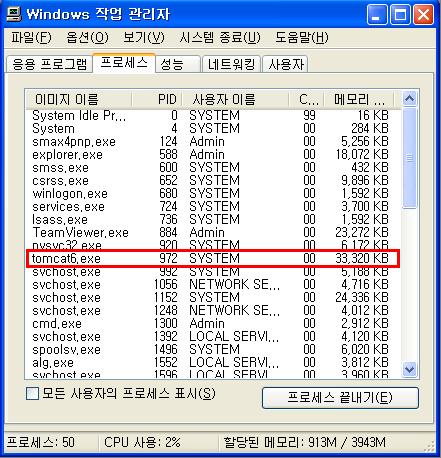441x458 pixels.
Task: Click the 23,272 KB memory value
Action: tap(362, 232)
